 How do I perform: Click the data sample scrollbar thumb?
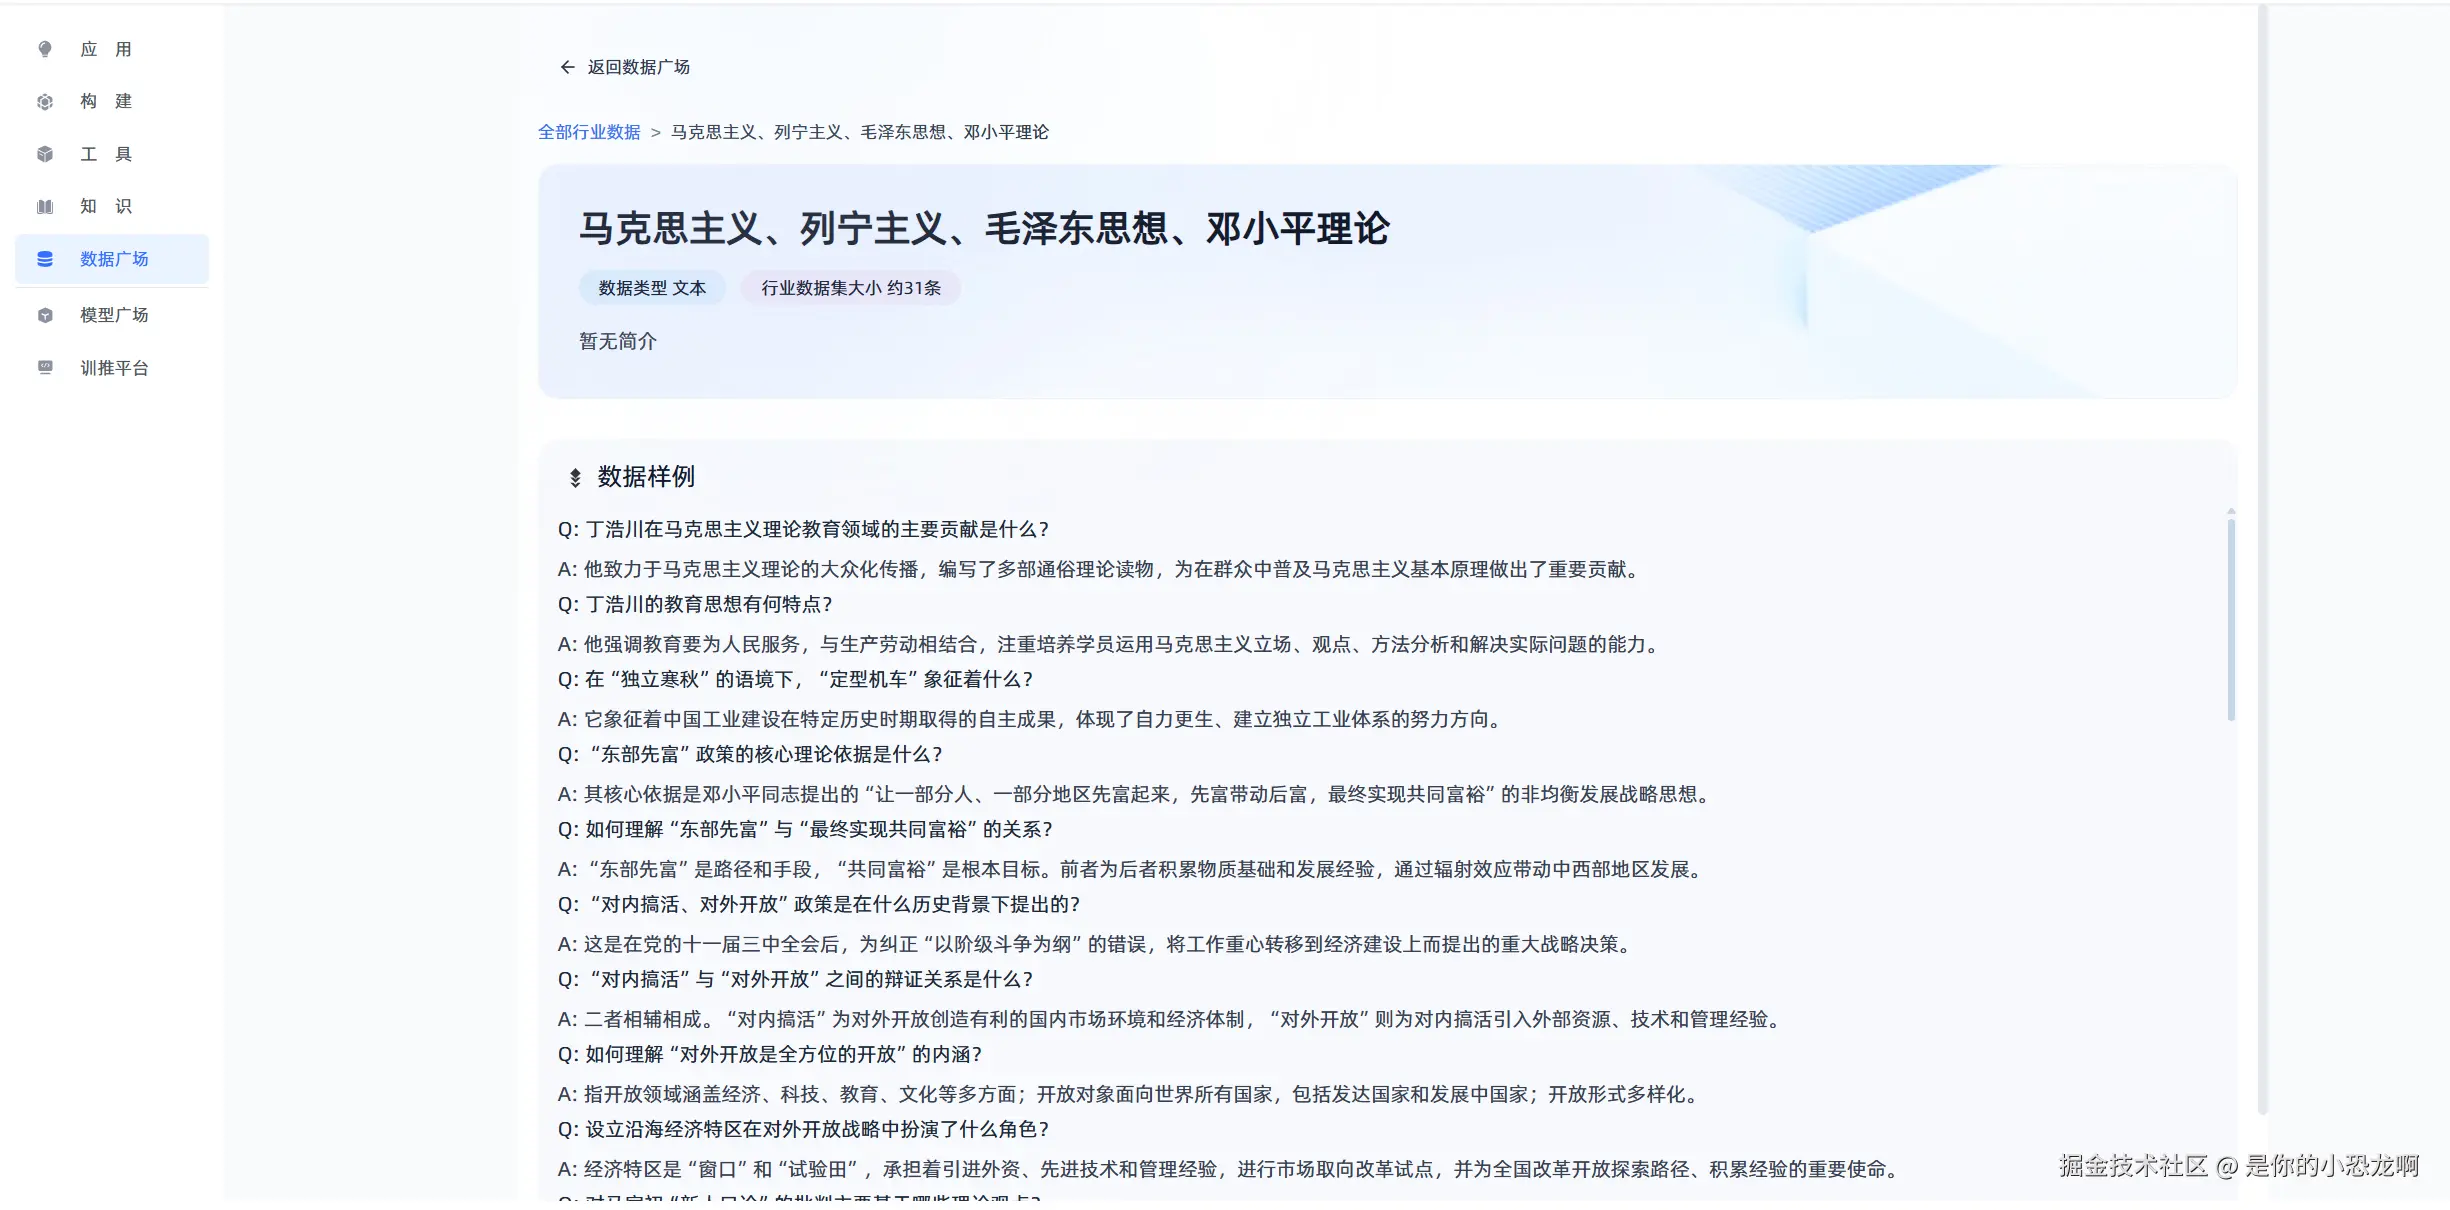click(2231, 620)
